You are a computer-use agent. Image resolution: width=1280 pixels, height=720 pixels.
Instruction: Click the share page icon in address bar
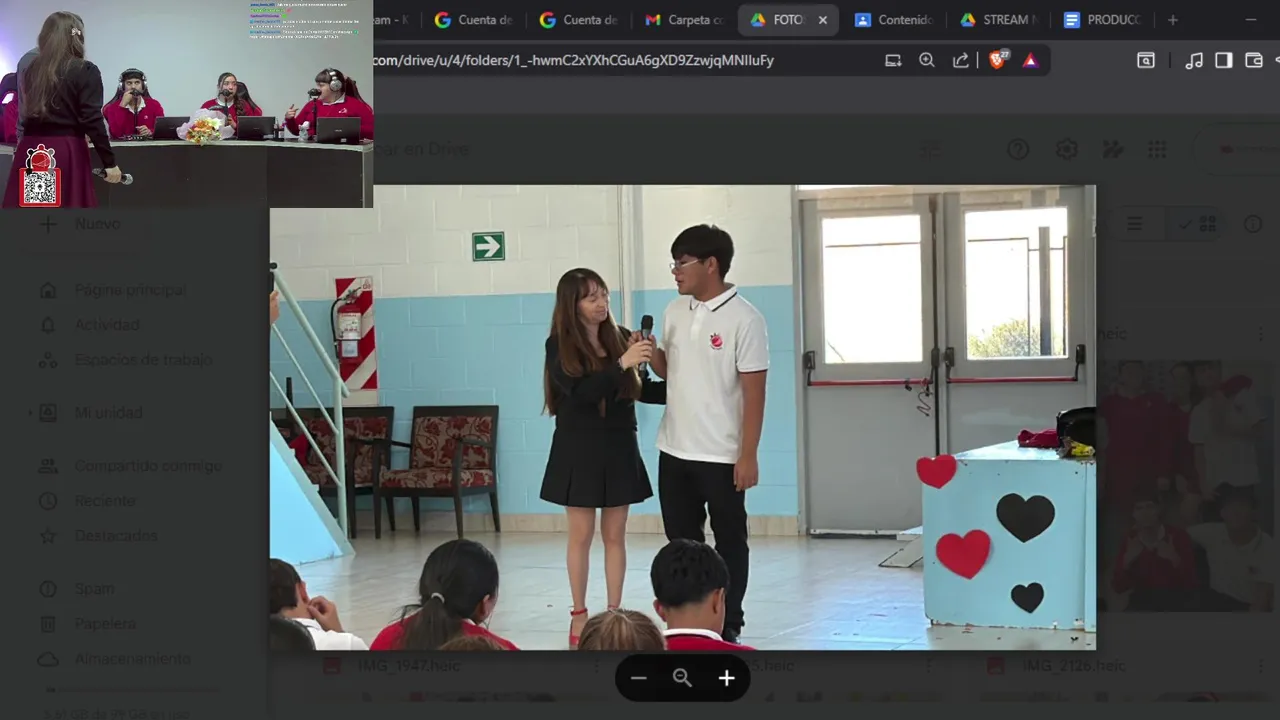(961, 60)
